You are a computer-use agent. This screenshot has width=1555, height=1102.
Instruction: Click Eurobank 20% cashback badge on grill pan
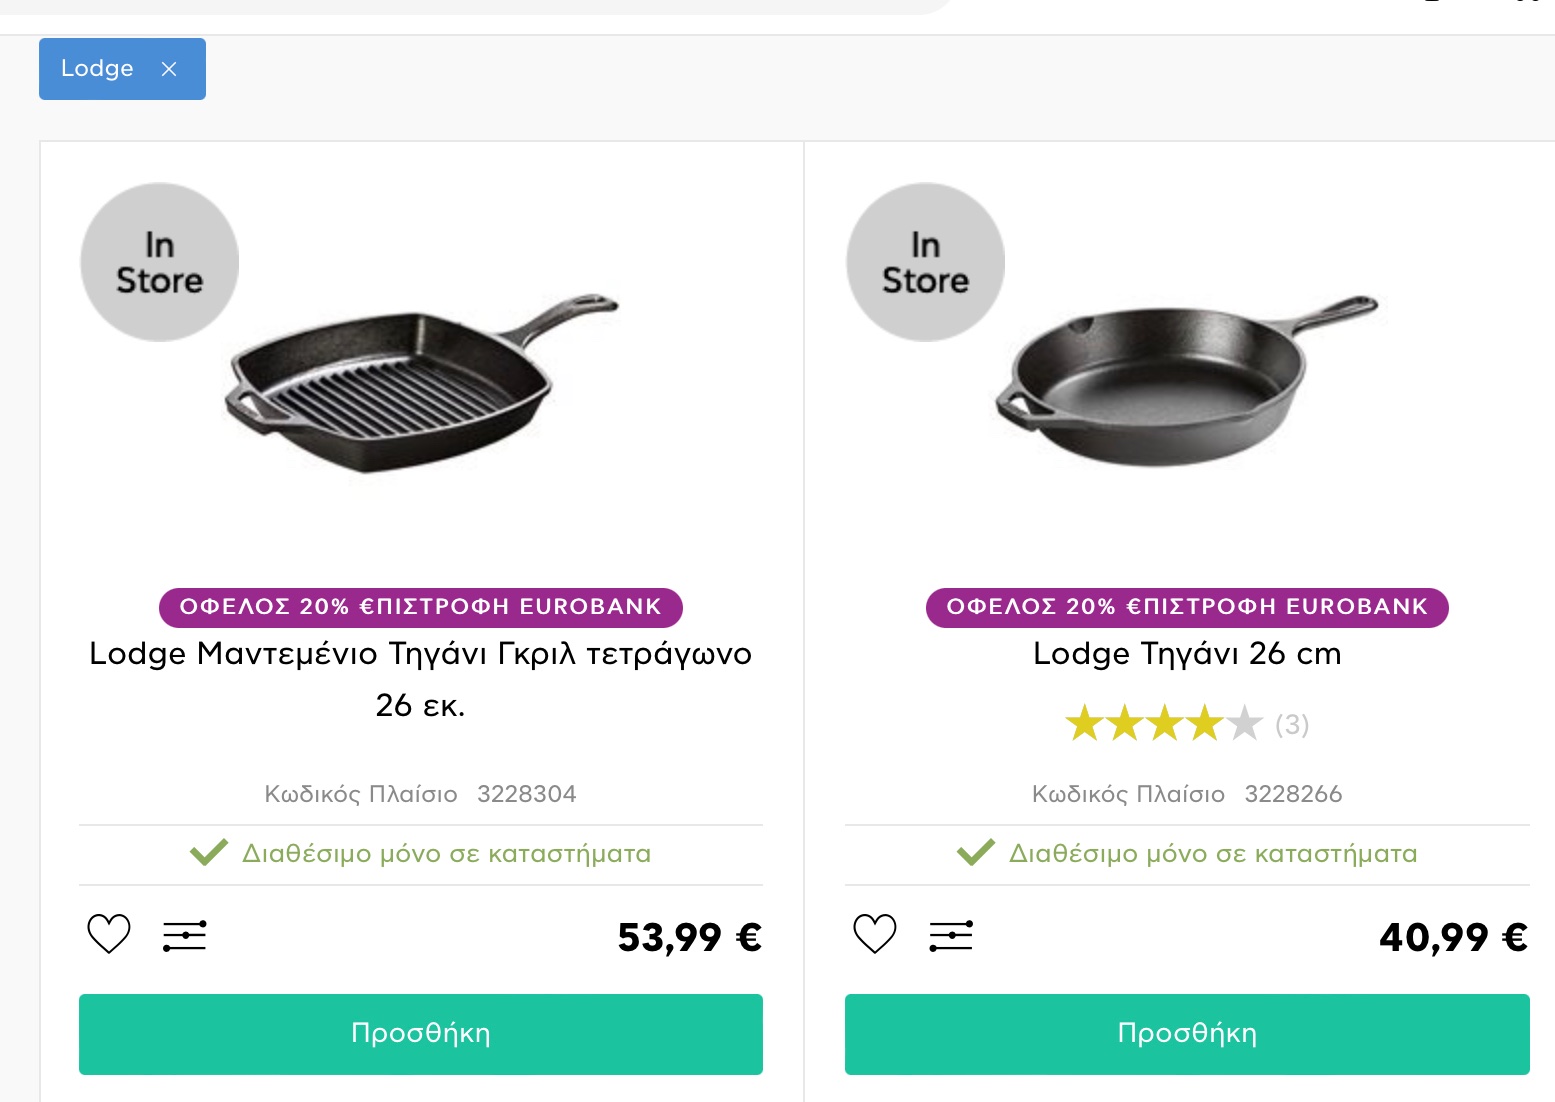tap(421, 607)
